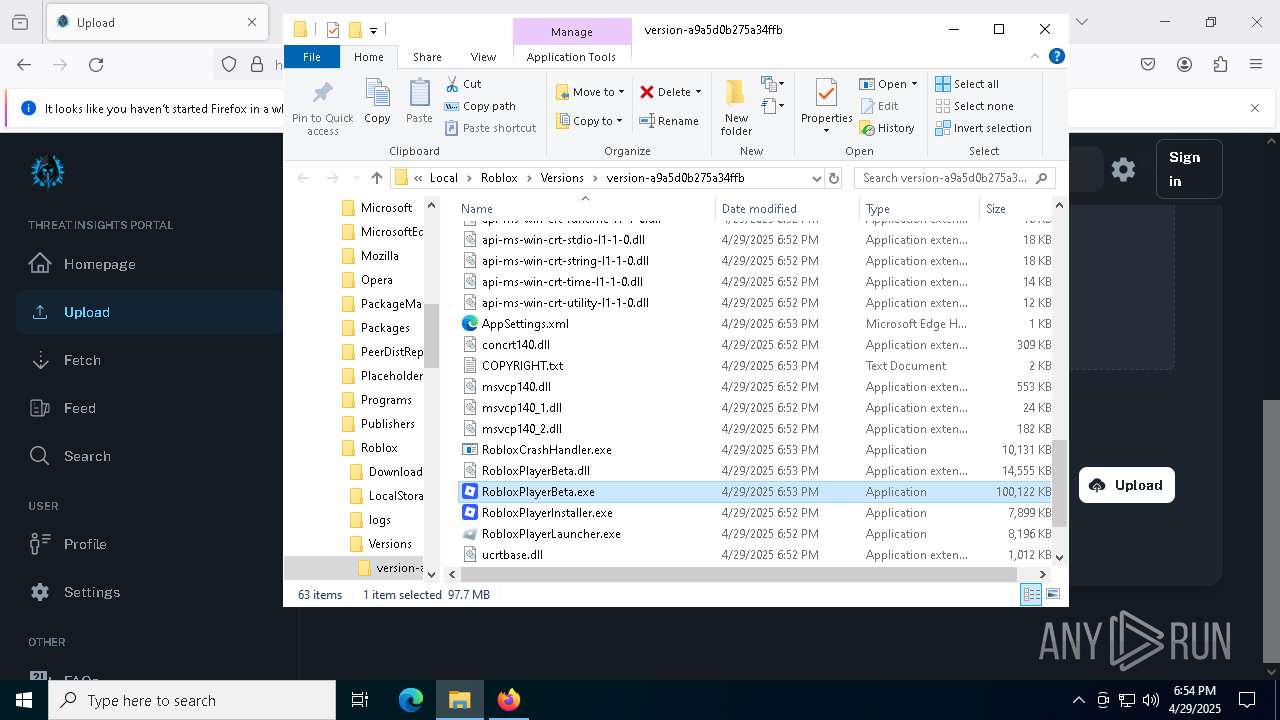Cut the selected file with Cut
1280x720 pixels.
[x=463, y=84]
